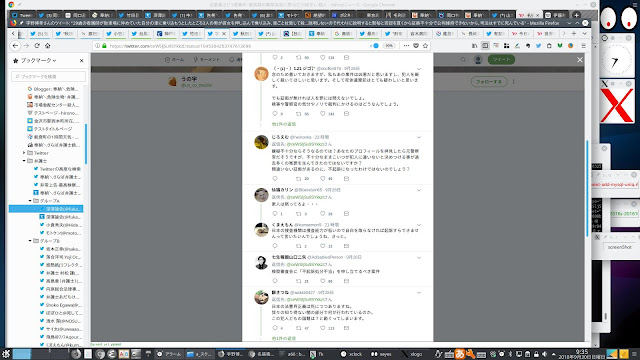Image resolution: width=640 pixels, height=360 pixels.
Task: Reset the 90% zoom level badge
Action: pyautogui.click(x=389, y=46)
